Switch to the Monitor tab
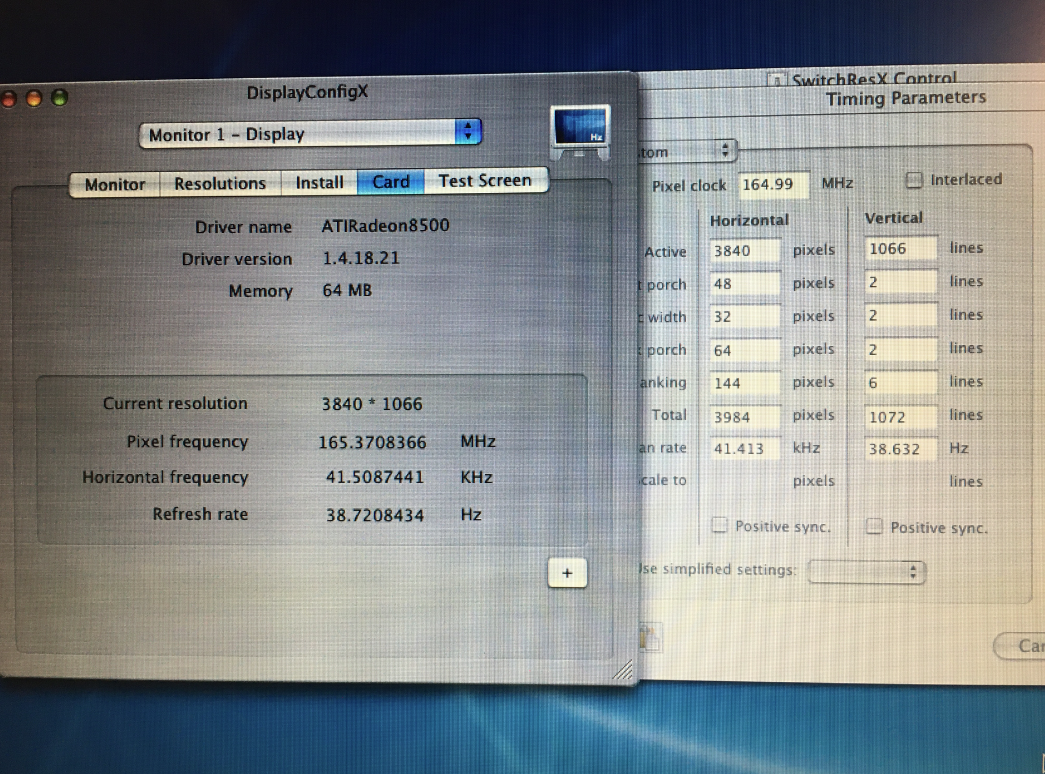1045x774 pixels. click(x=115, y=184)
